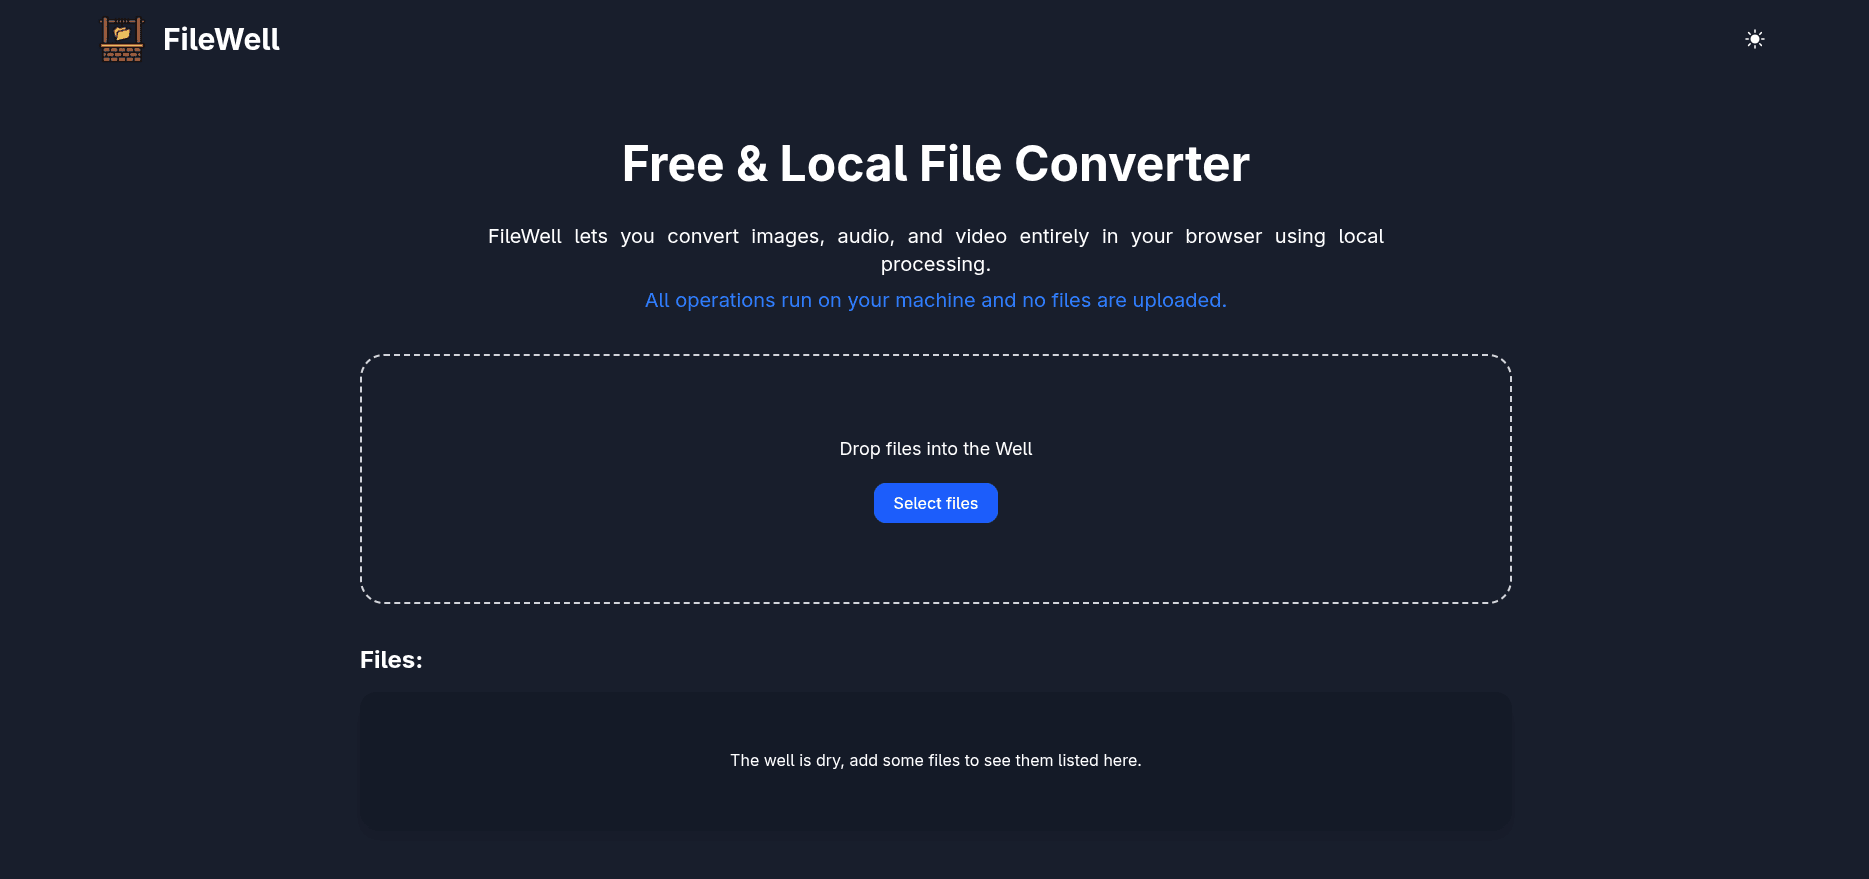Toggle light mode with the sun icon
1869x879 pixels.
pyautogui.click(x=1755, y=39)
